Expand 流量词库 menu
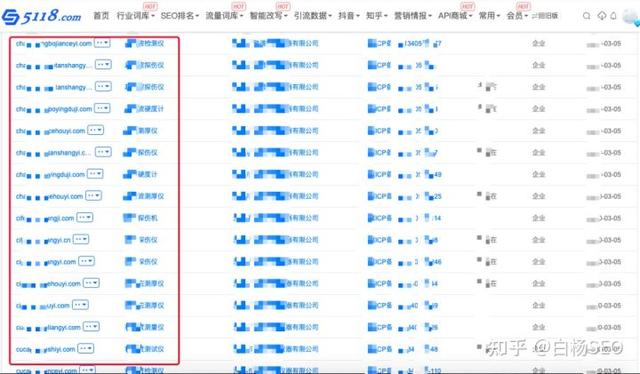Image resolution: width=640 pixels, height=374 pixels. click(x=224, y=16)
